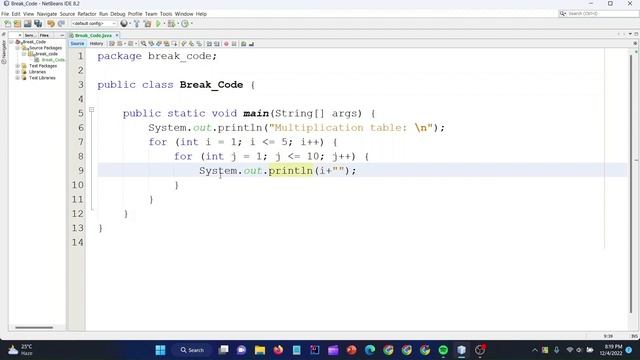The width and height of the screenshot is (640, 360).
Task: Click the editor vertical scrollbar
Action: tap(631, 184)
